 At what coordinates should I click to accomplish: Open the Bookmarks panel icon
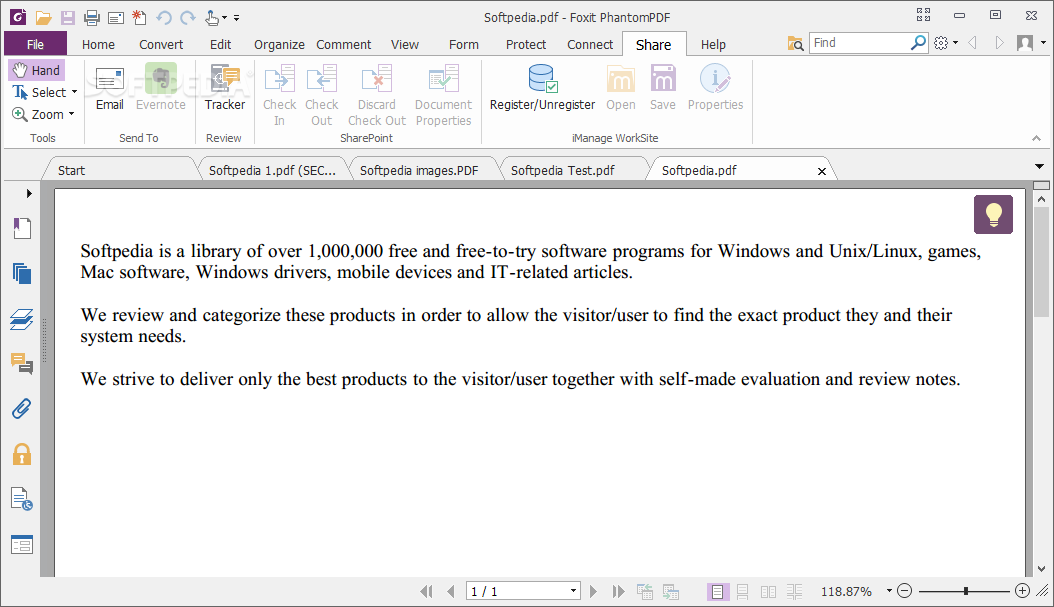[x=22, y=229]
